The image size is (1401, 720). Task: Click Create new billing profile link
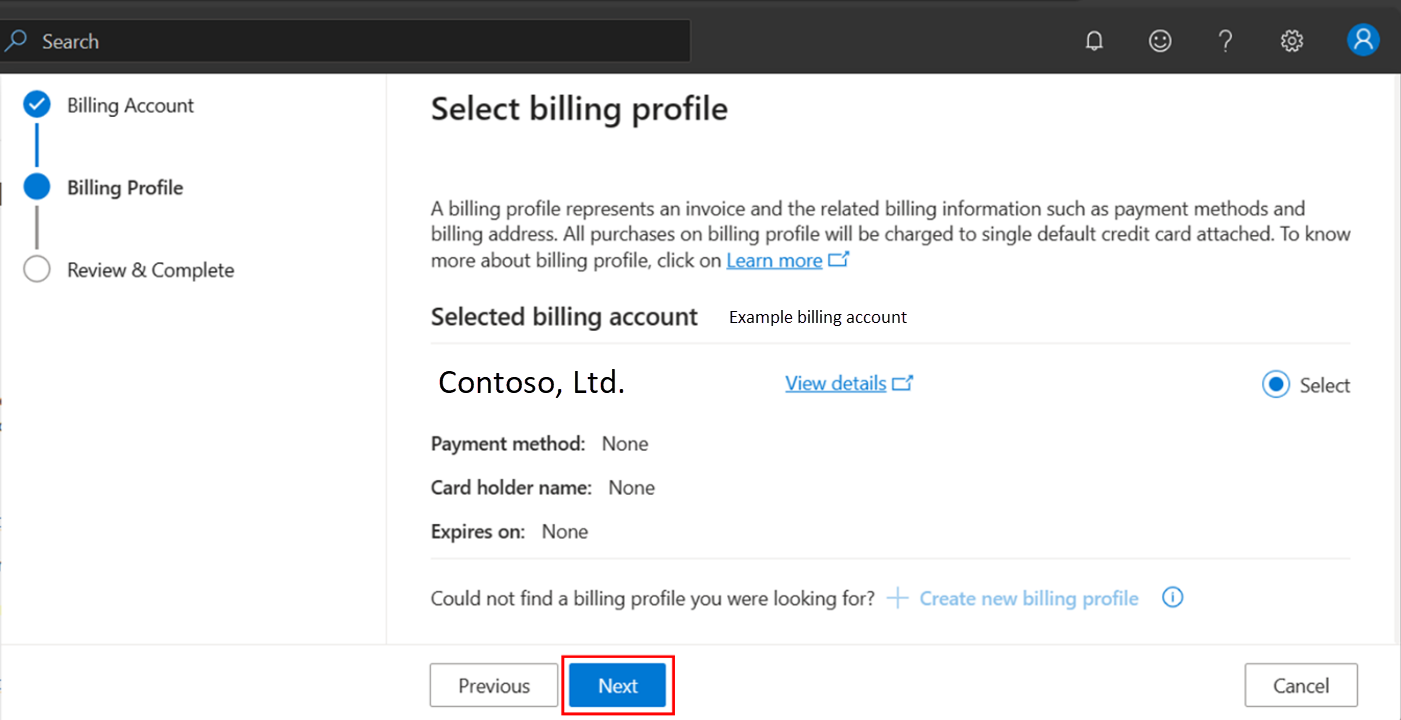tap(1028, 598)
